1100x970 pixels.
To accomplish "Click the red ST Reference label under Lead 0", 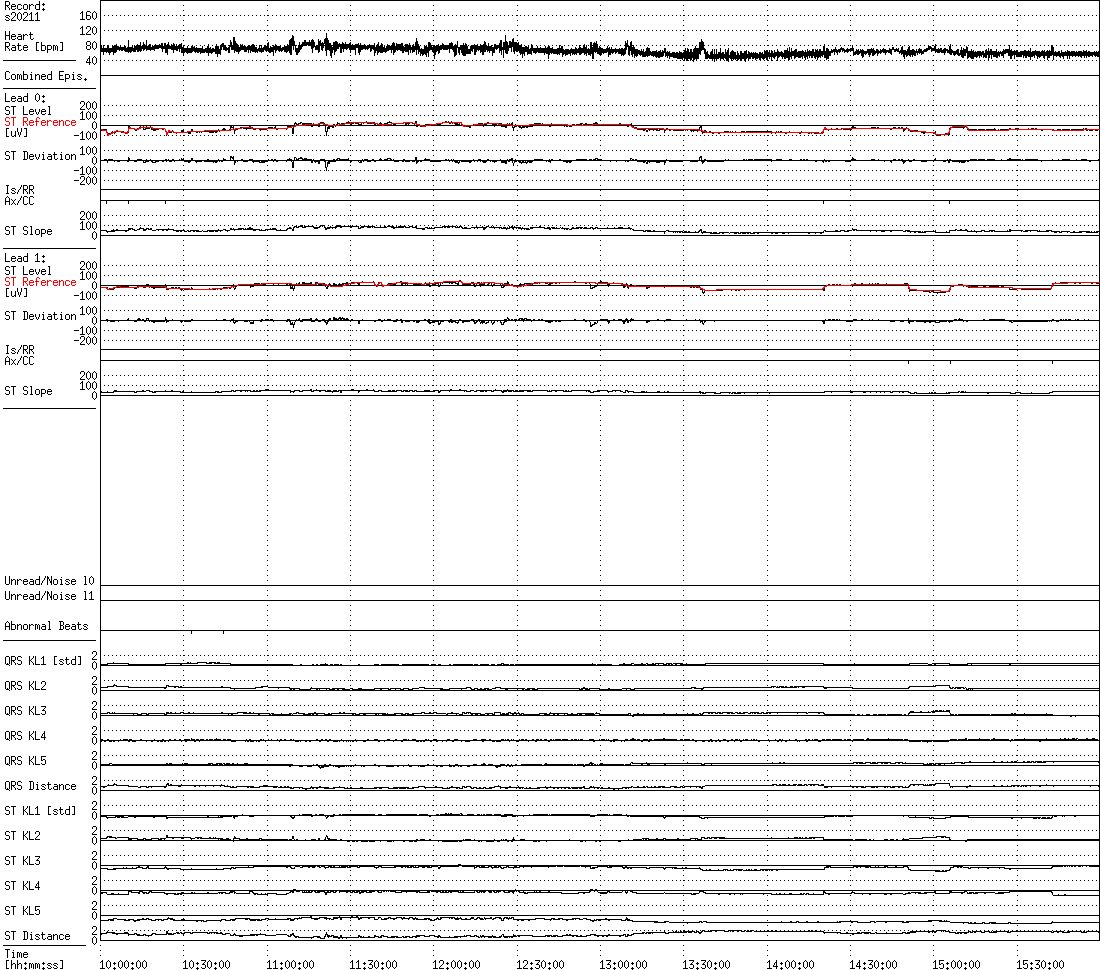I will (40, 122).
